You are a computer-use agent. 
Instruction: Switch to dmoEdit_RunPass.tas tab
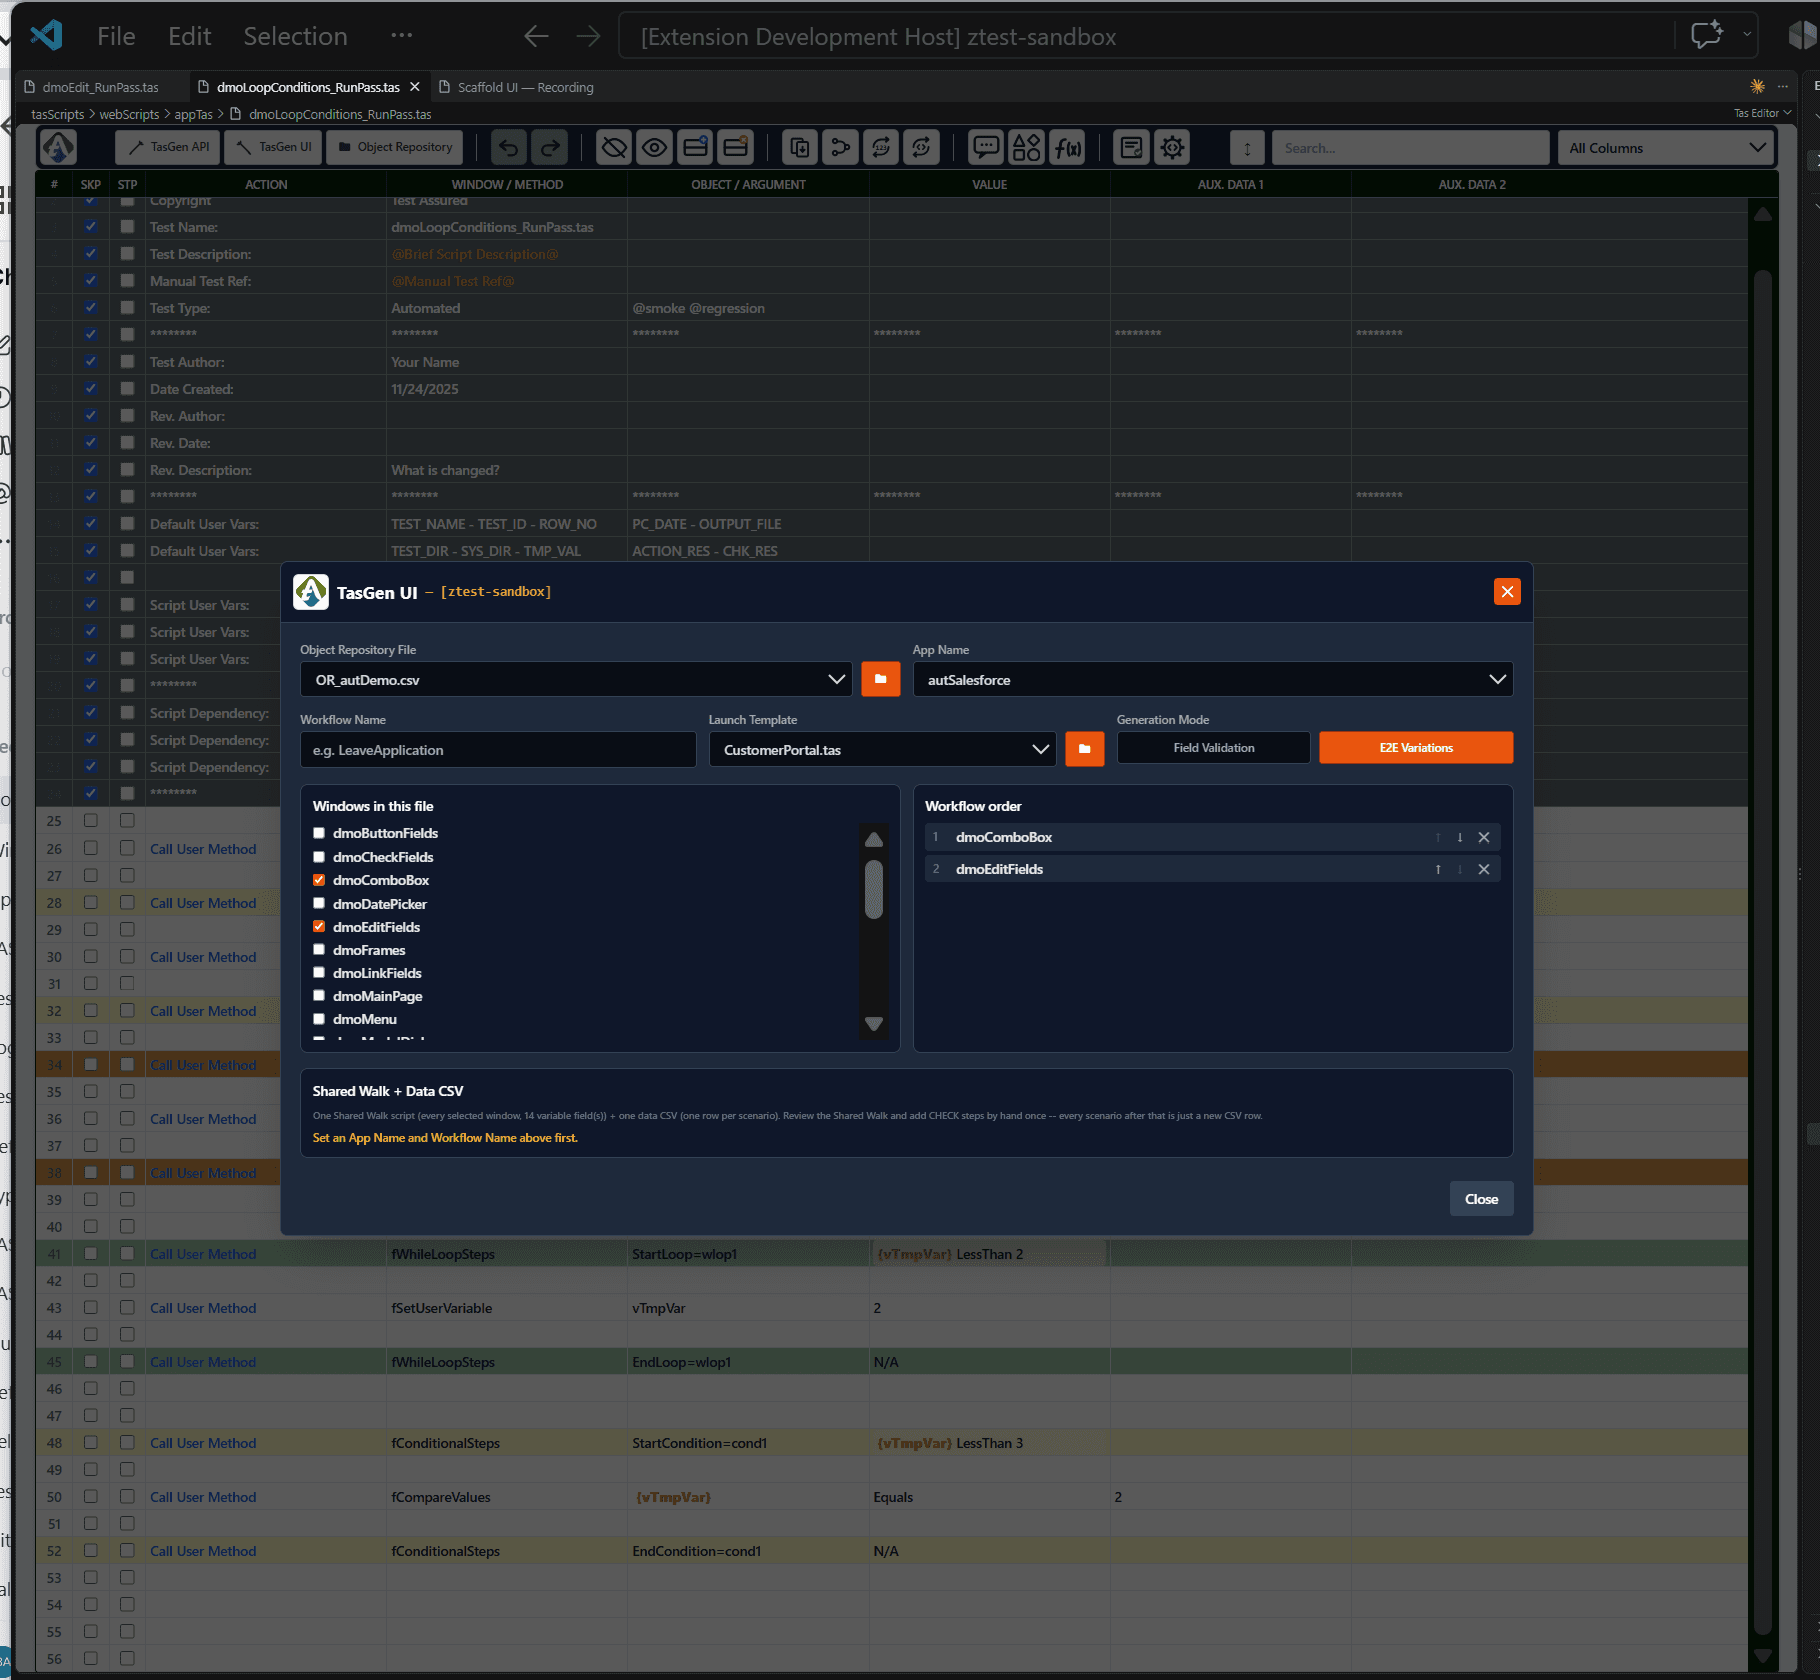pos(100,87)
